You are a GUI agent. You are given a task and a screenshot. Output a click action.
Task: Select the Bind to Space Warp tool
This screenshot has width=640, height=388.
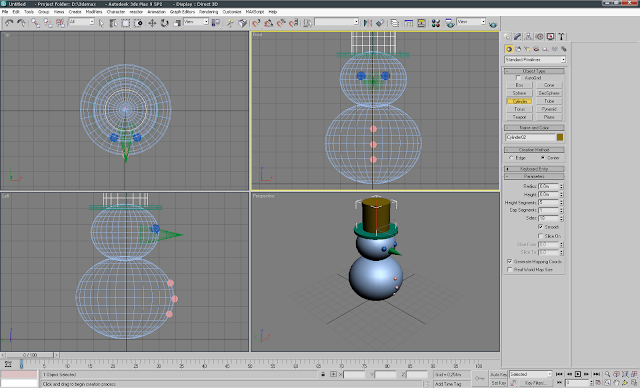click(60, 23)
